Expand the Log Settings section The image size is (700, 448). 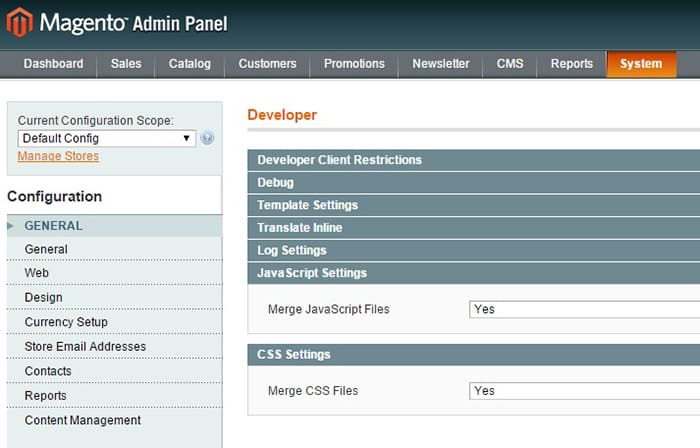pos(291,250)
